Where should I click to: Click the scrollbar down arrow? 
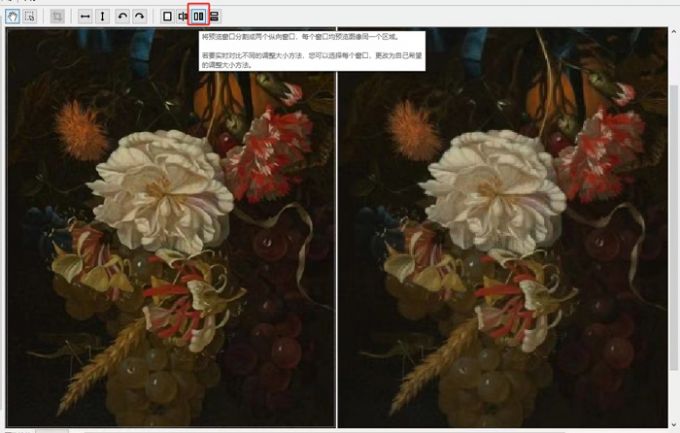674,425
